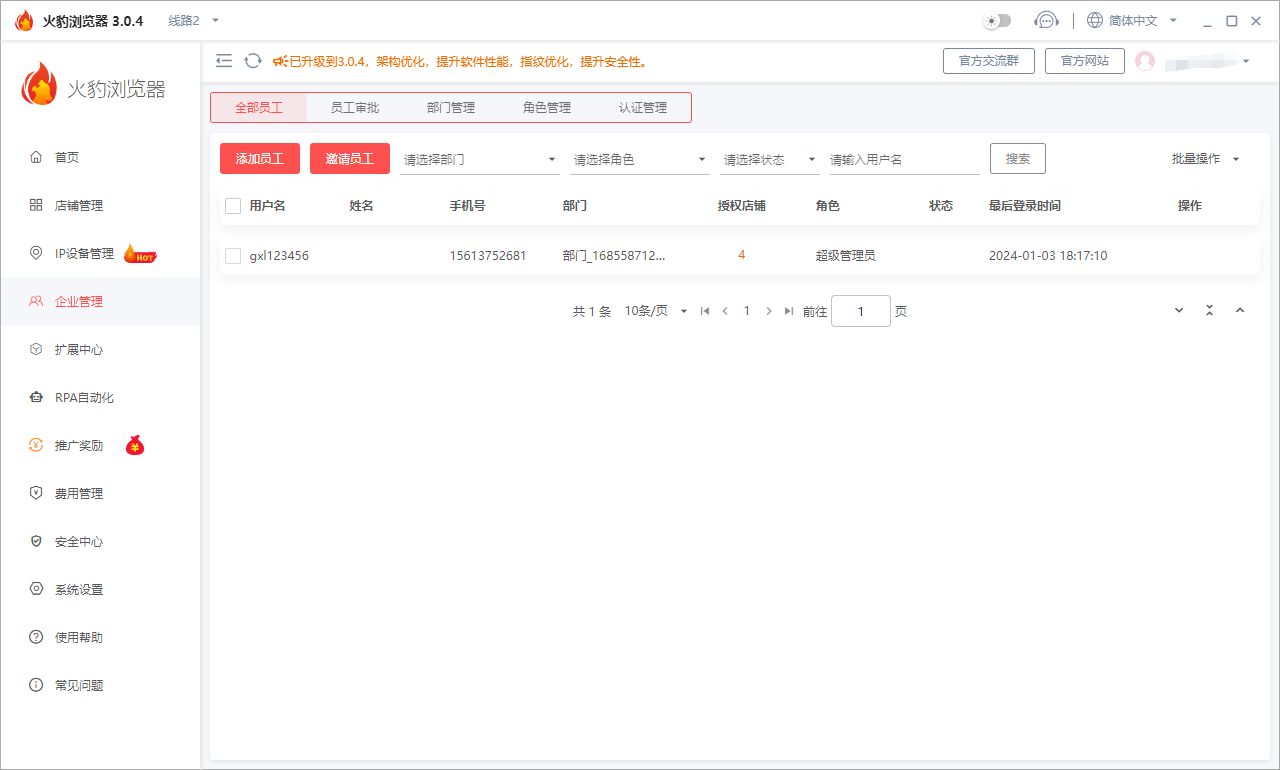Viewport: 1280px width, 770px height.
Task: Click the 添加员工 button
Action: click(259, 158)
